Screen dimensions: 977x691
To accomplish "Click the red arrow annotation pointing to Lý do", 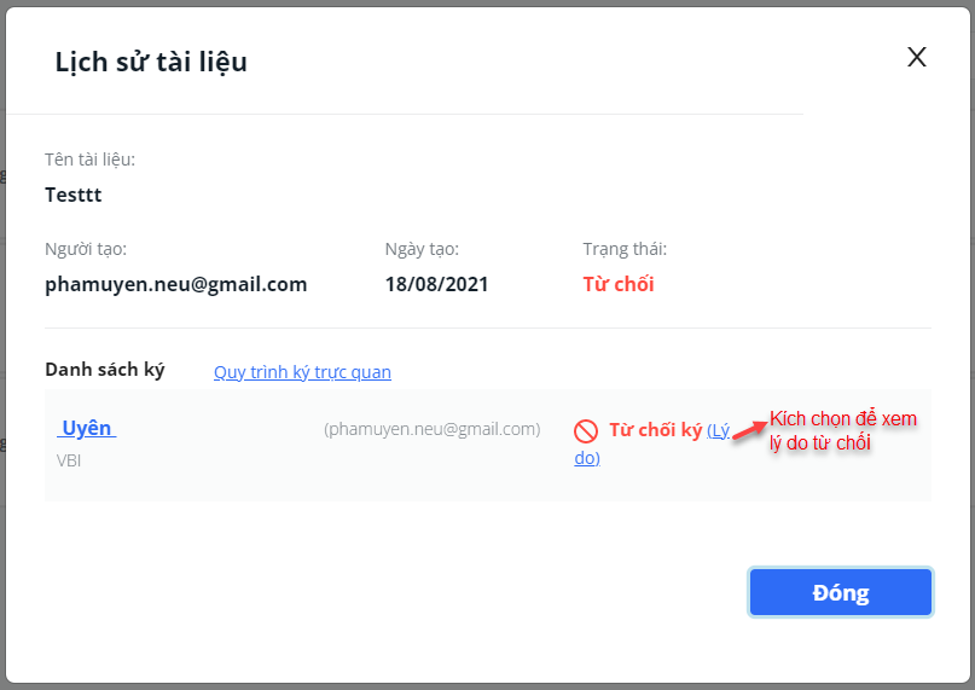I will tap(750, 430).
